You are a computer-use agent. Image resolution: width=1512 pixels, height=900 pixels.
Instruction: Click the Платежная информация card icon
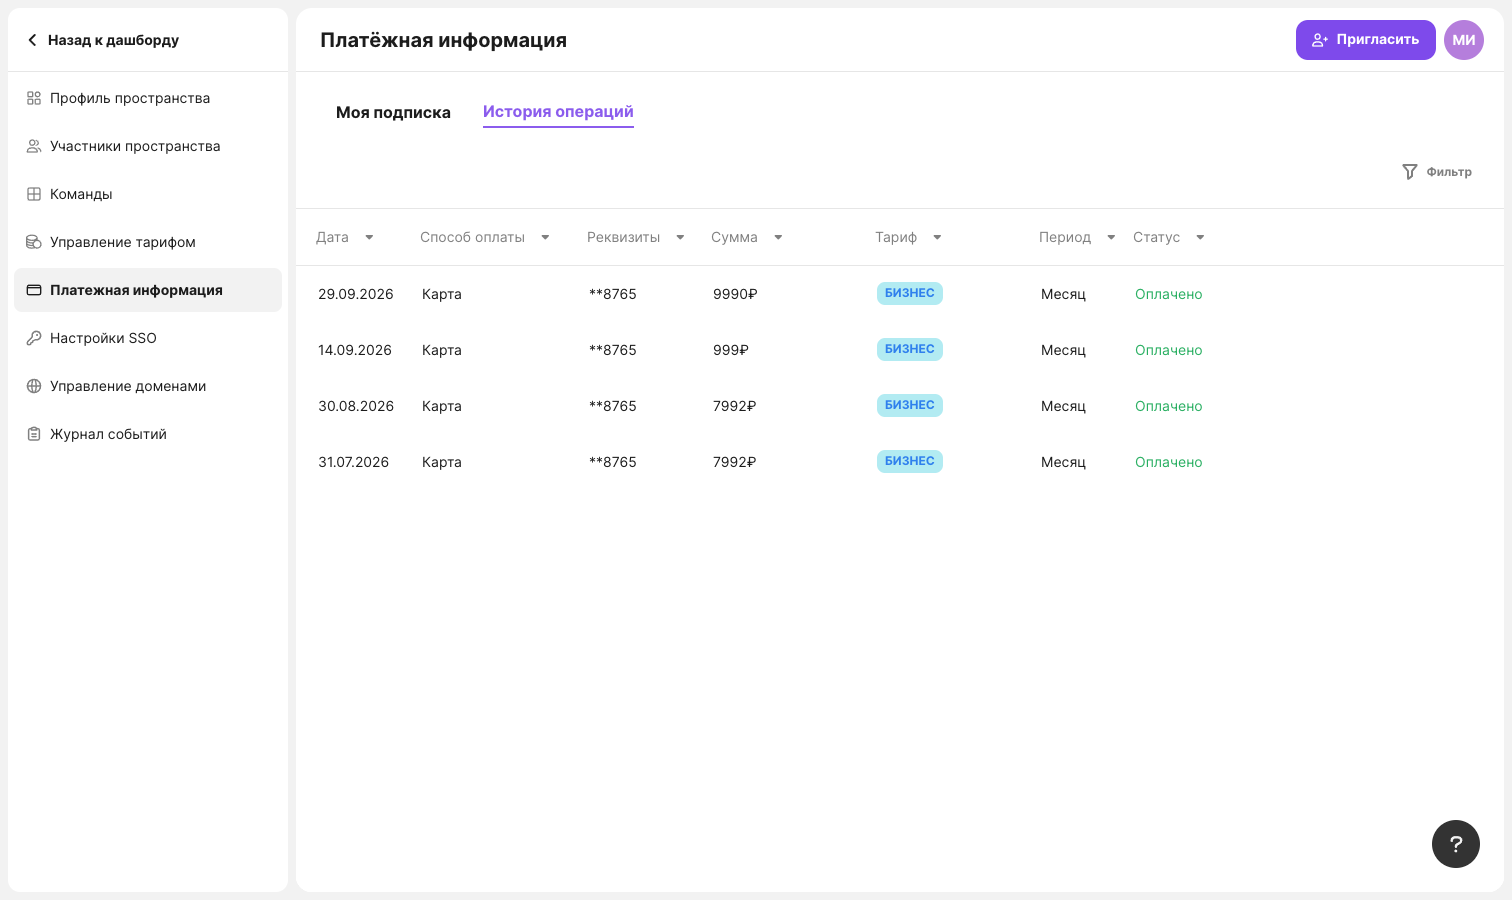(34, 290)
